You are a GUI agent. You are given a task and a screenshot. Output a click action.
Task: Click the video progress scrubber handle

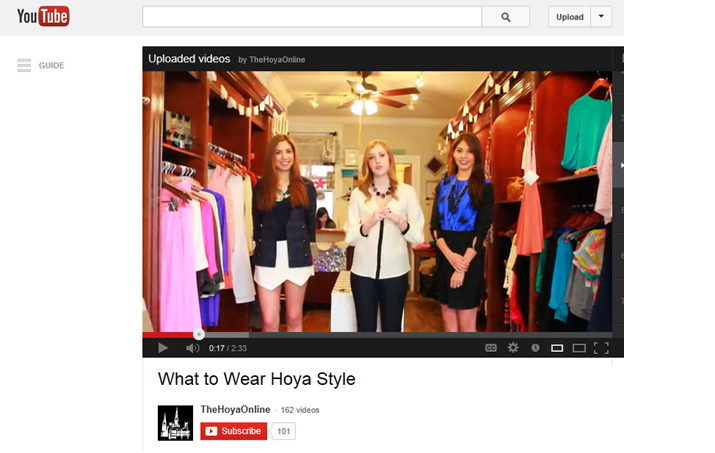tap(198, 334)
